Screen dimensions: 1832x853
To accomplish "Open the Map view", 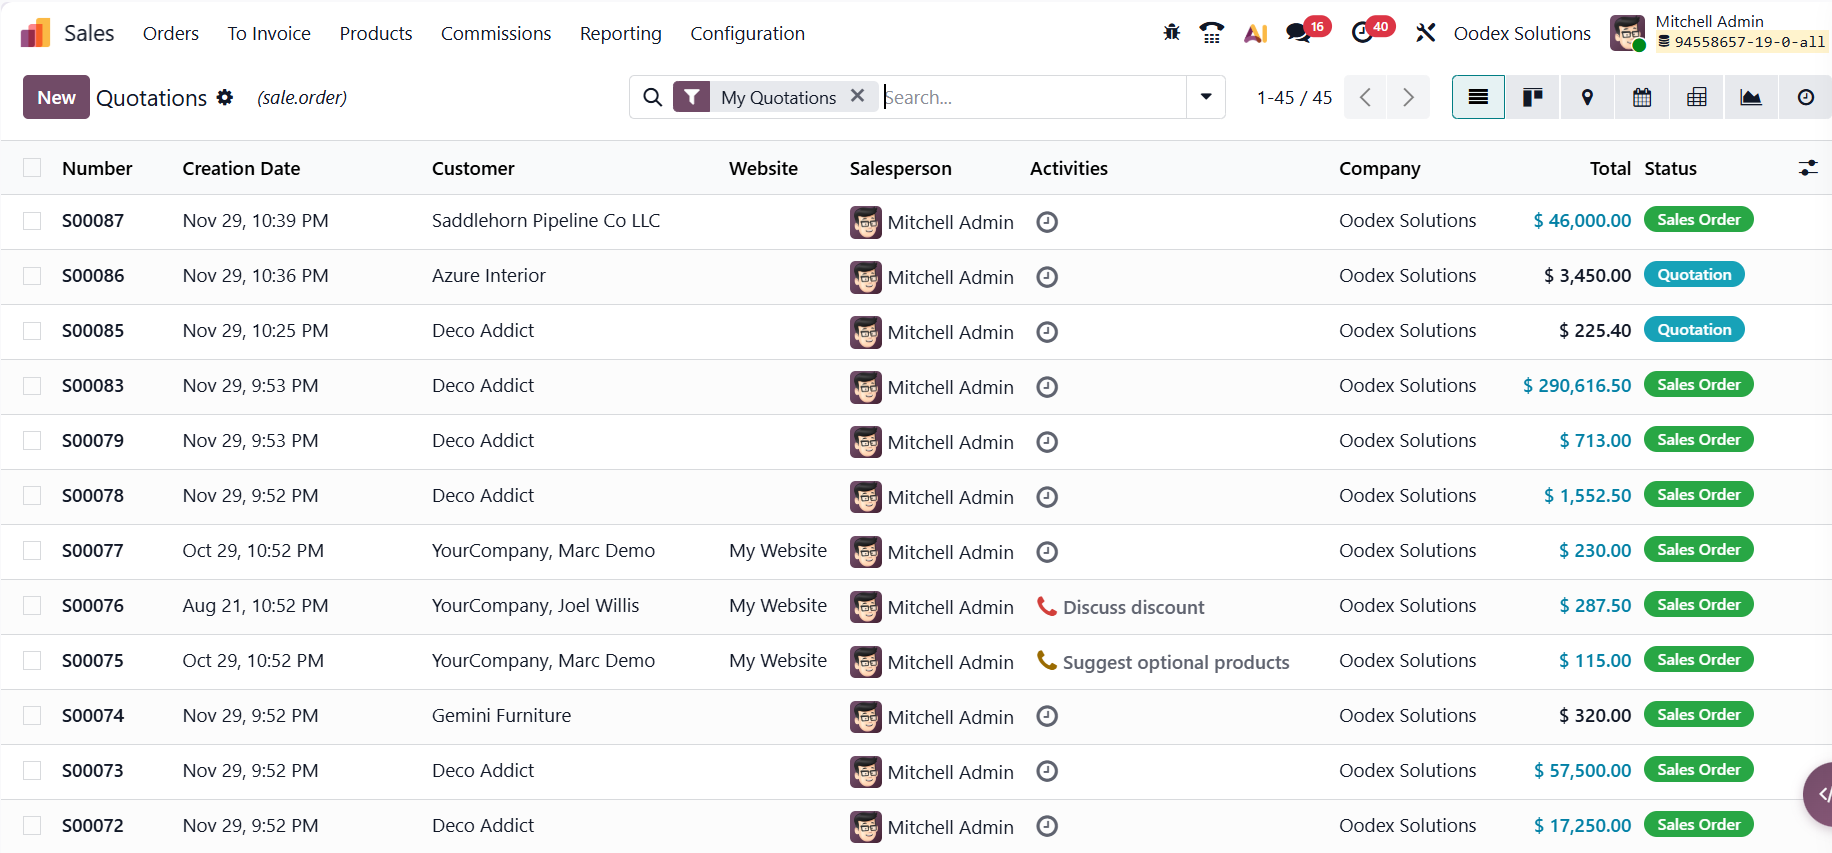I will (x=1587, y=97).
